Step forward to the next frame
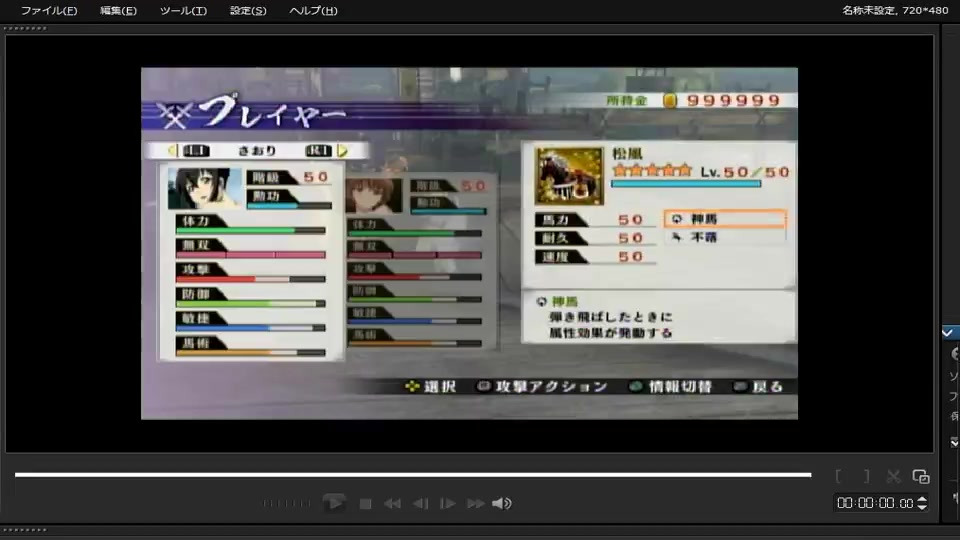The height and width of the screenshot is (540, 960). tap(448, 503)
